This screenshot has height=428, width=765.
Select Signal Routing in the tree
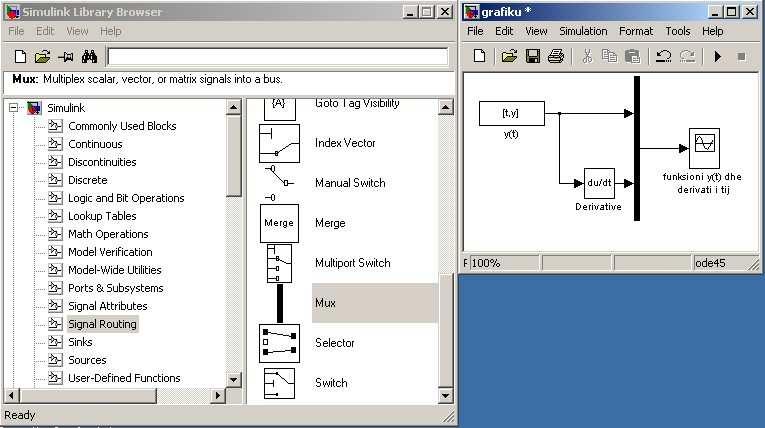[102, 324]
